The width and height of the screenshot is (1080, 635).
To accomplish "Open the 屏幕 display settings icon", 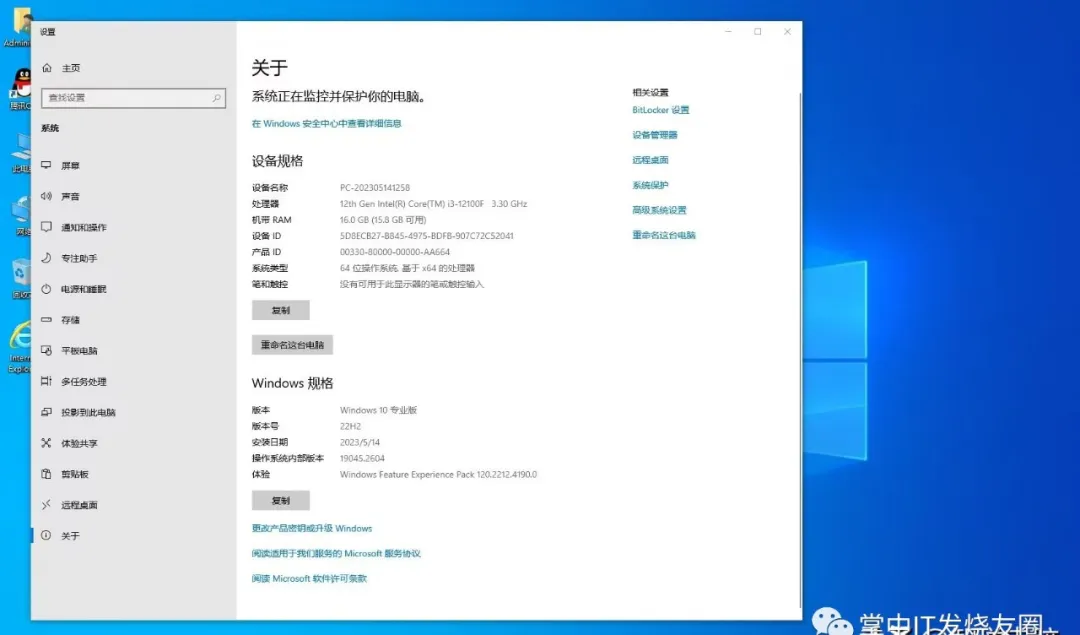I will (46, 165).
